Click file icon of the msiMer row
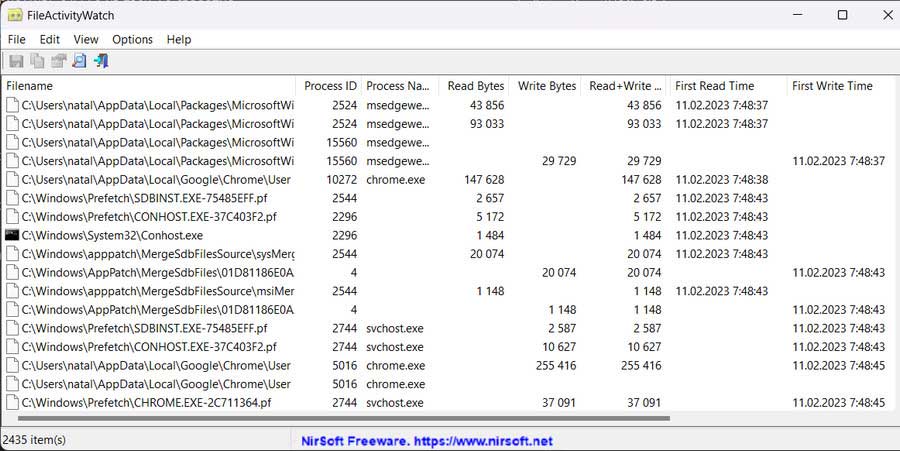This screenshot has width=900, height=451. pyautogui.click(x=12, y=291)
